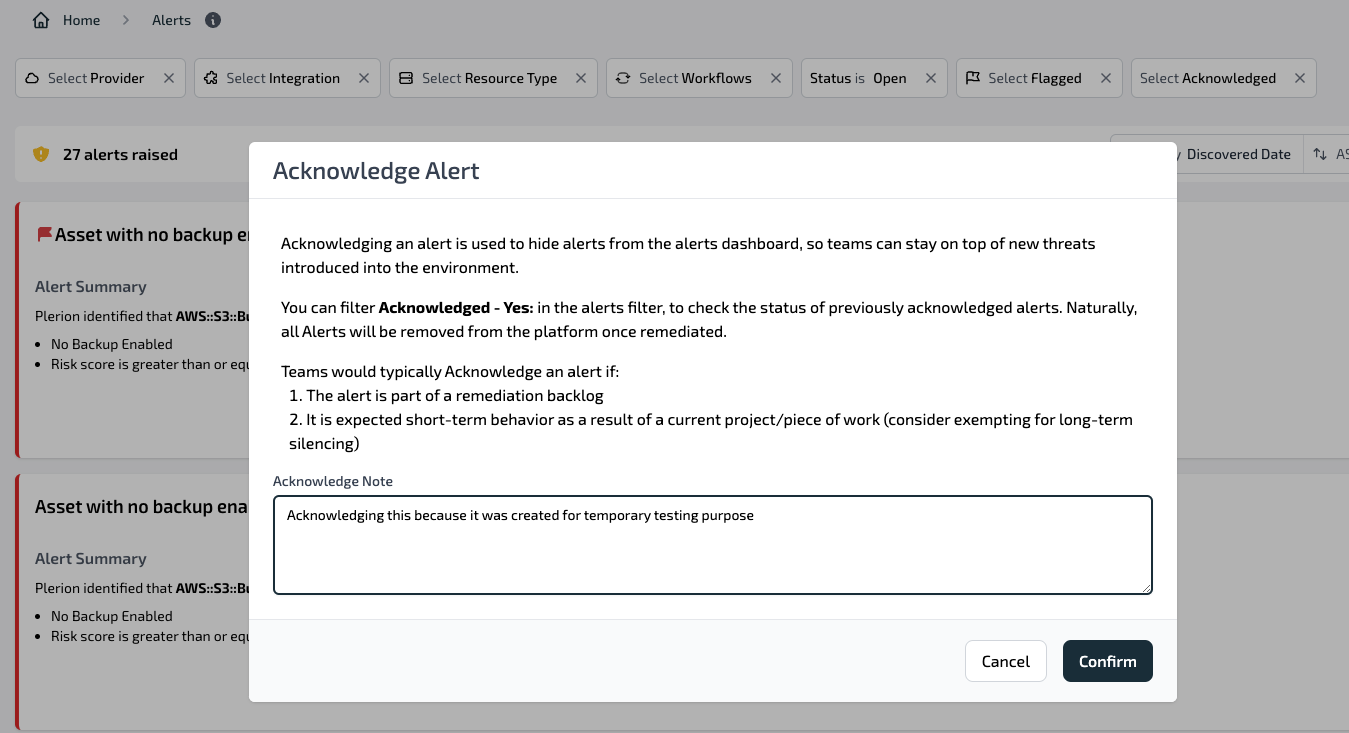Click the 27 alerts raised text

pyautogui.click(x=120, y=154)
